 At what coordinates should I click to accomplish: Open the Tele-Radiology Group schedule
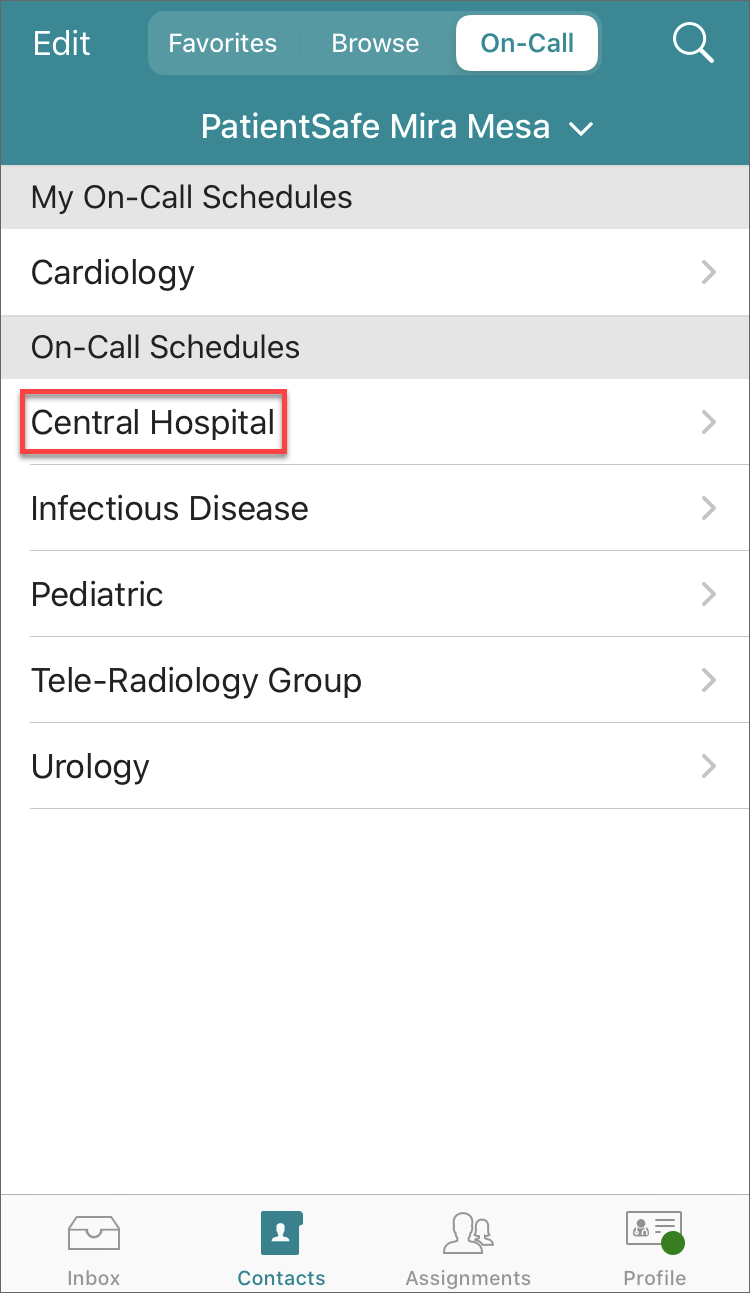tap(196, 680)
